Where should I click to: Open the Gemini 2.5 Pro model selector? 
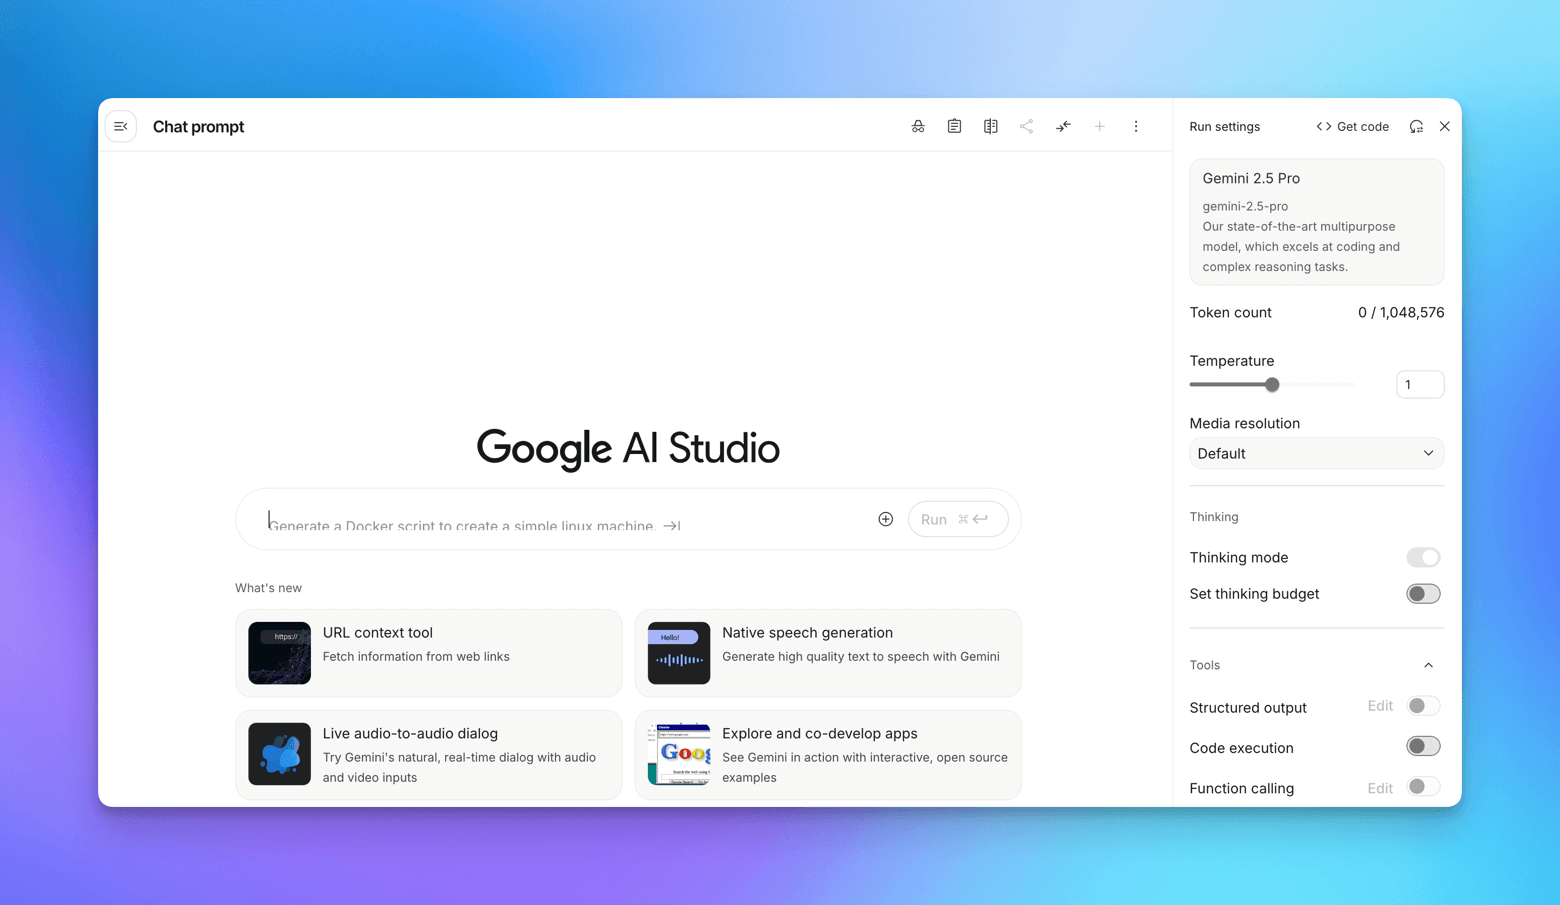point(1316,222)
